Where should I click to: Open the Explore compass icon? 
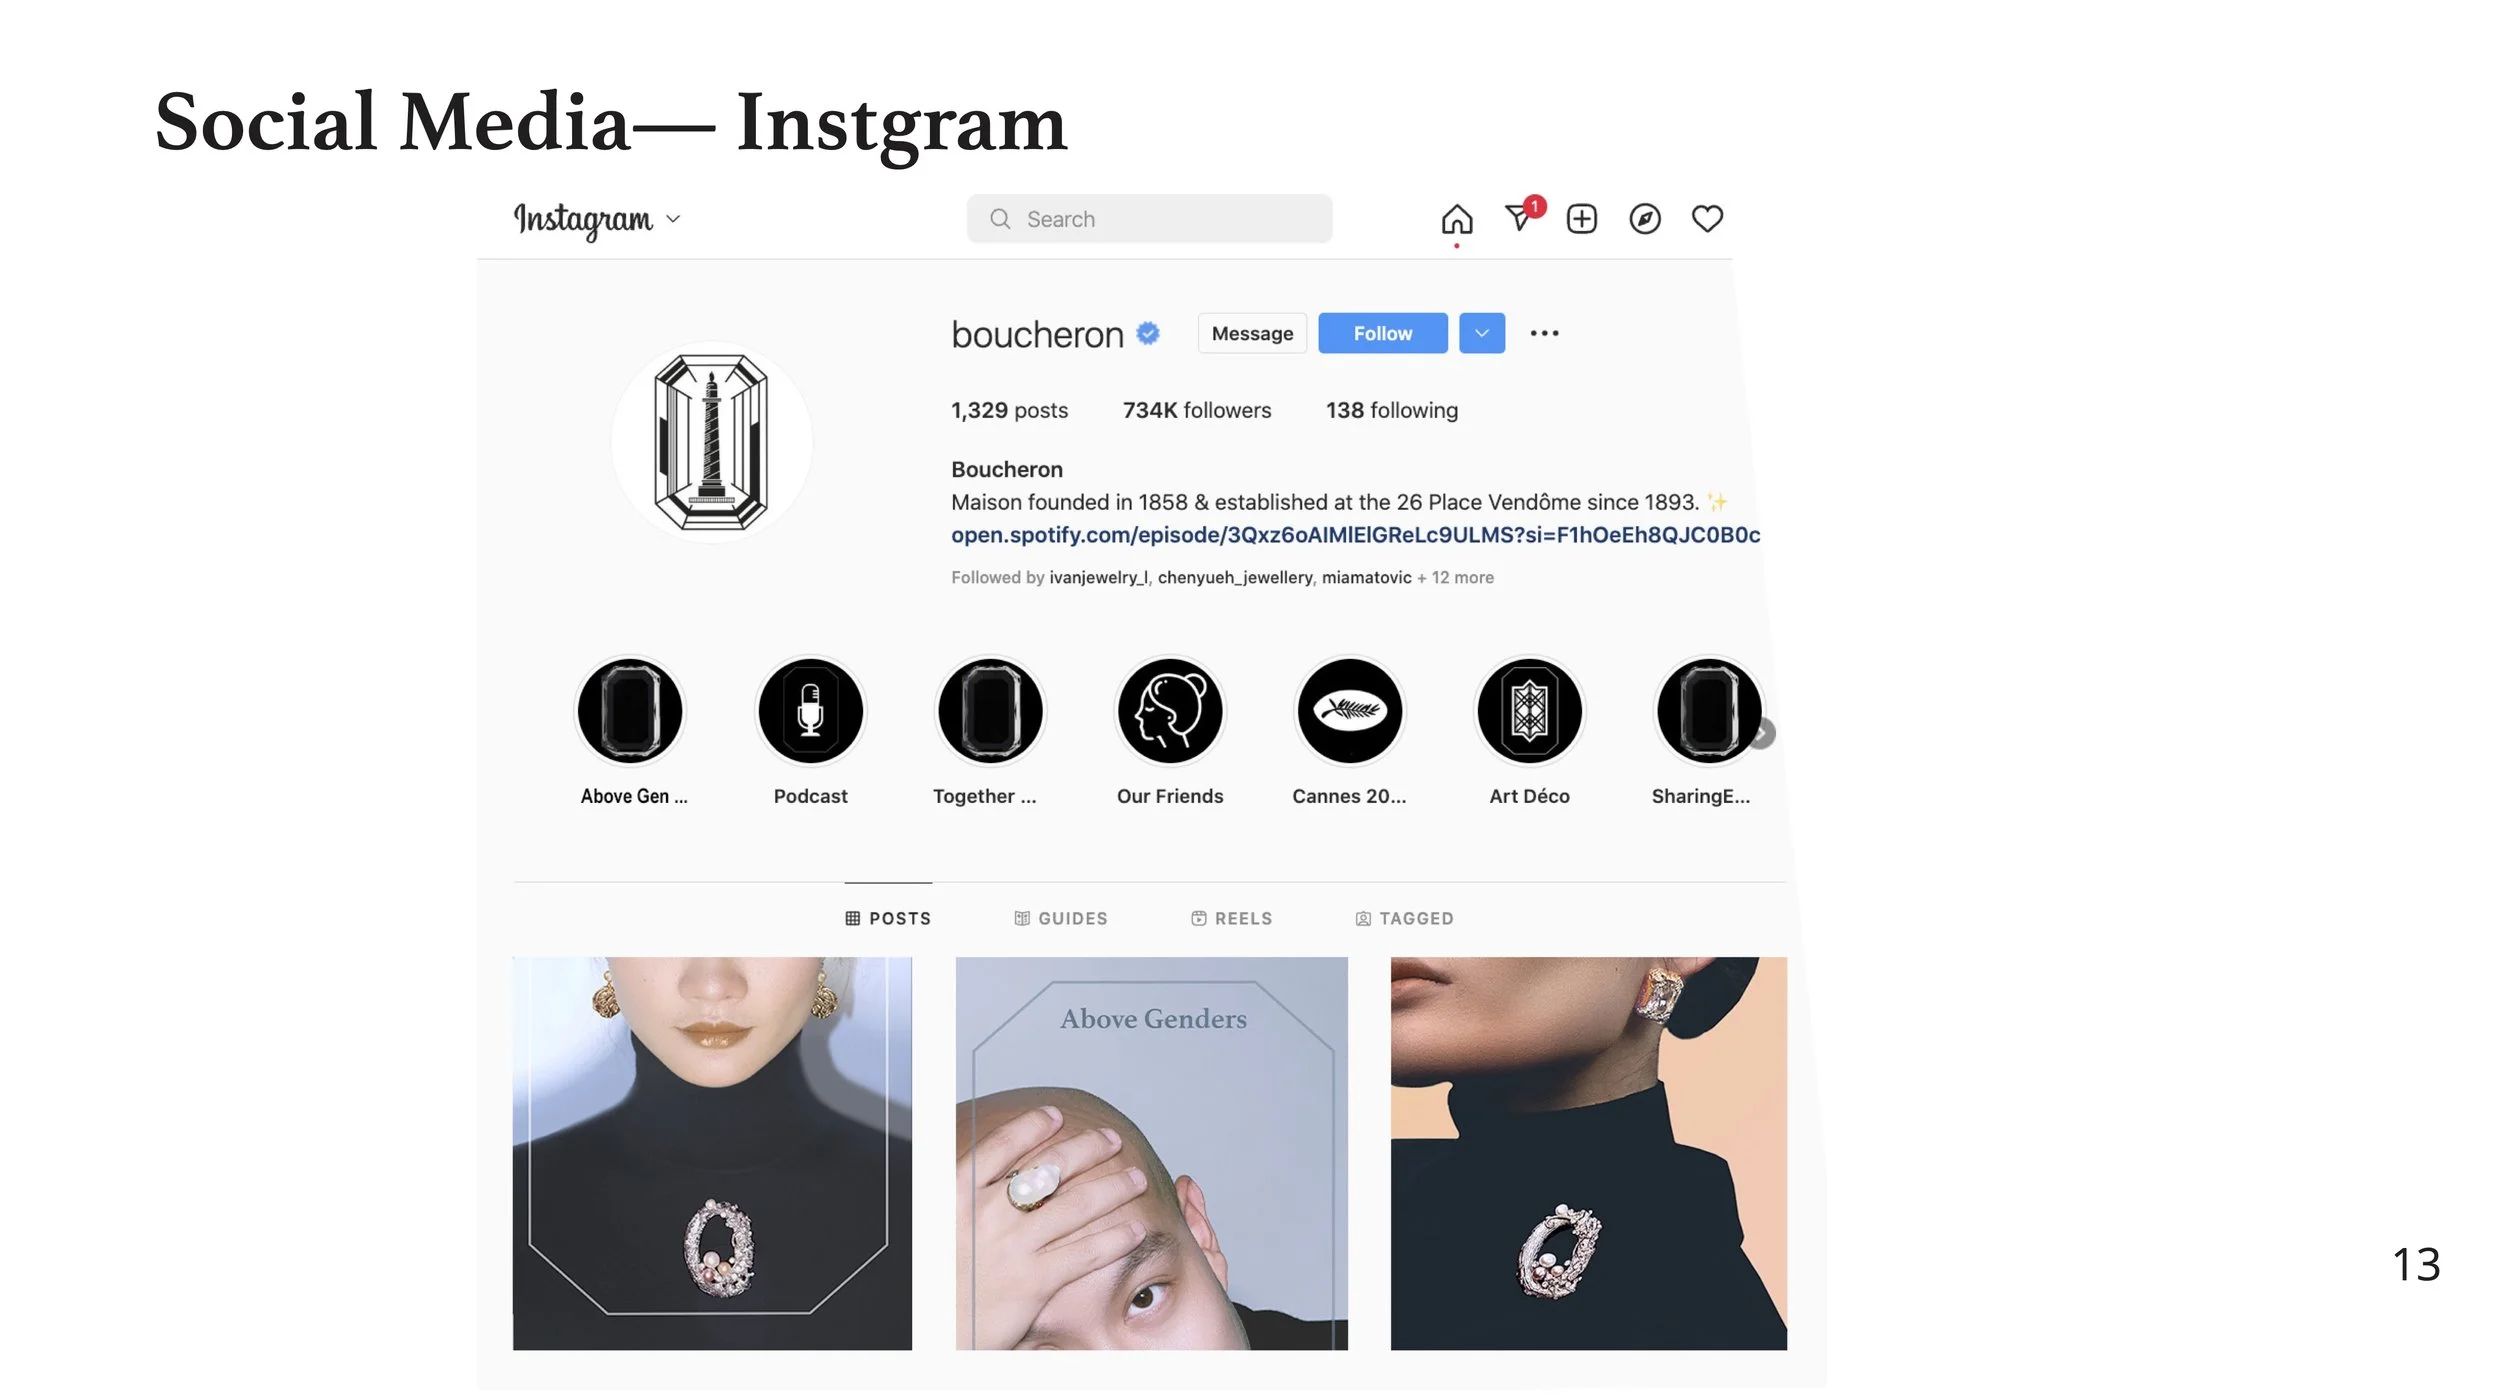pyautogui.click(x=1644, y=219)
